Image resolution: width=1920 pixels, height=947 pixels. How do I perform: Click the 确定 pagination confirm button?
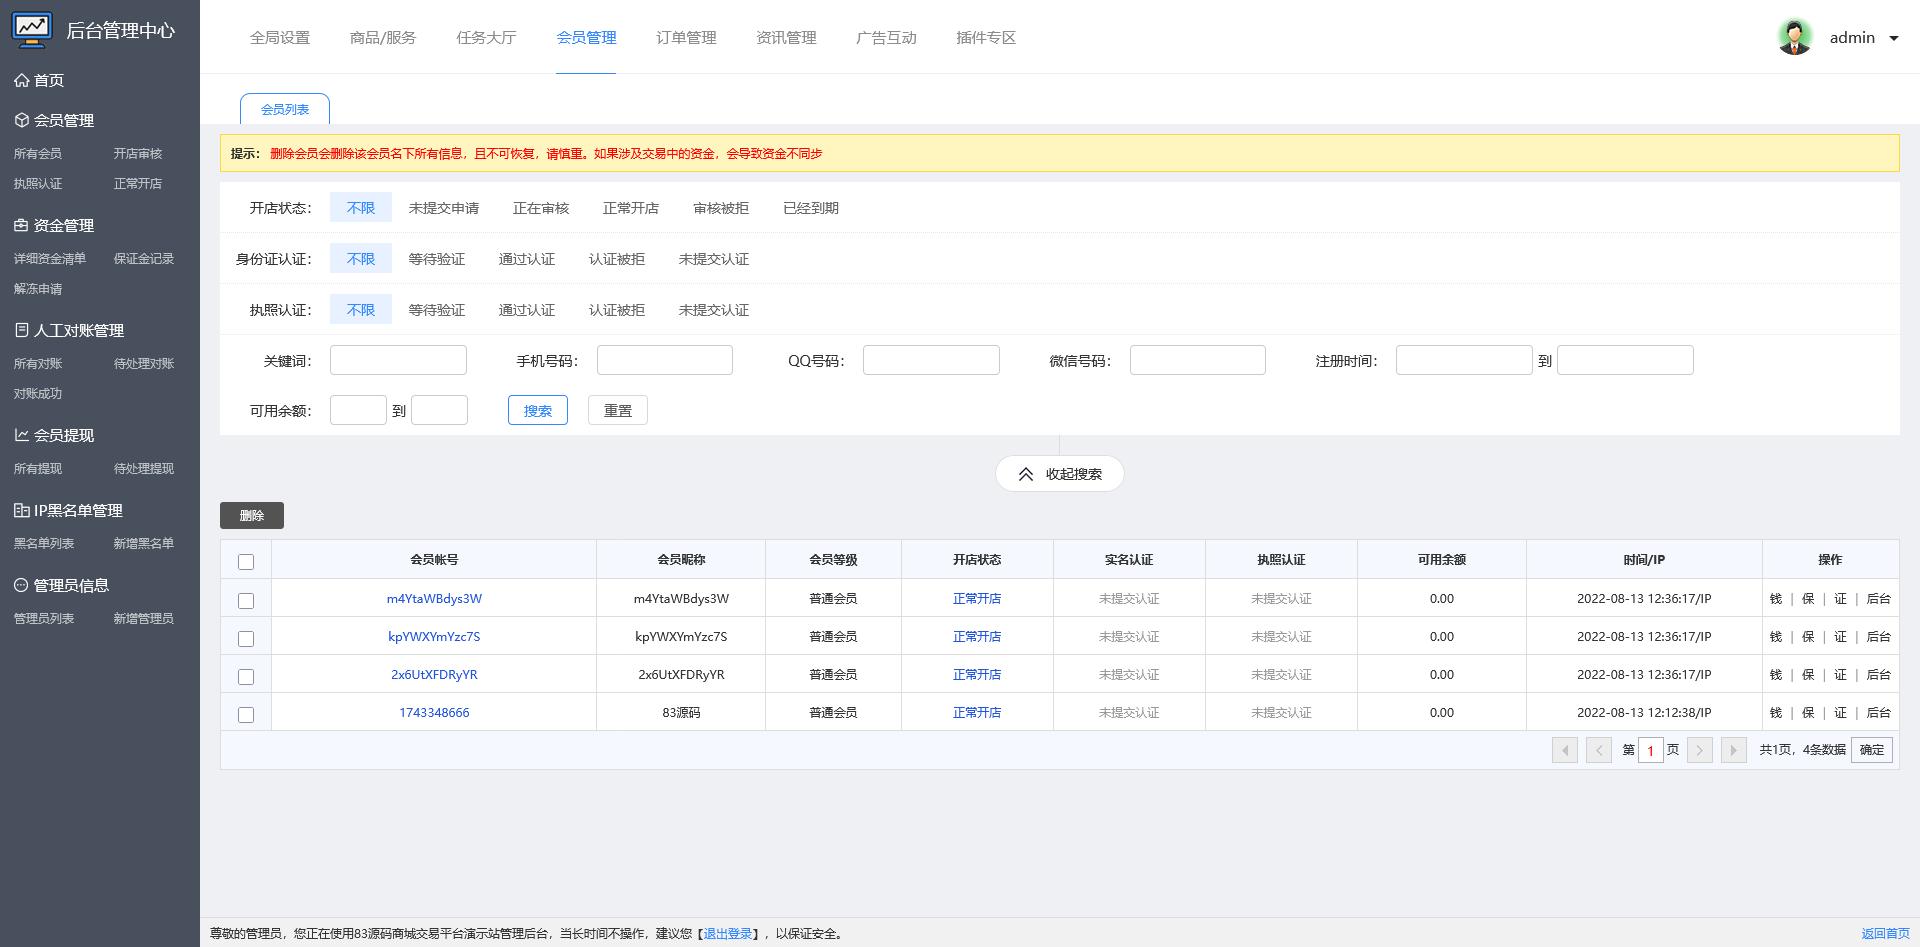1872,750
